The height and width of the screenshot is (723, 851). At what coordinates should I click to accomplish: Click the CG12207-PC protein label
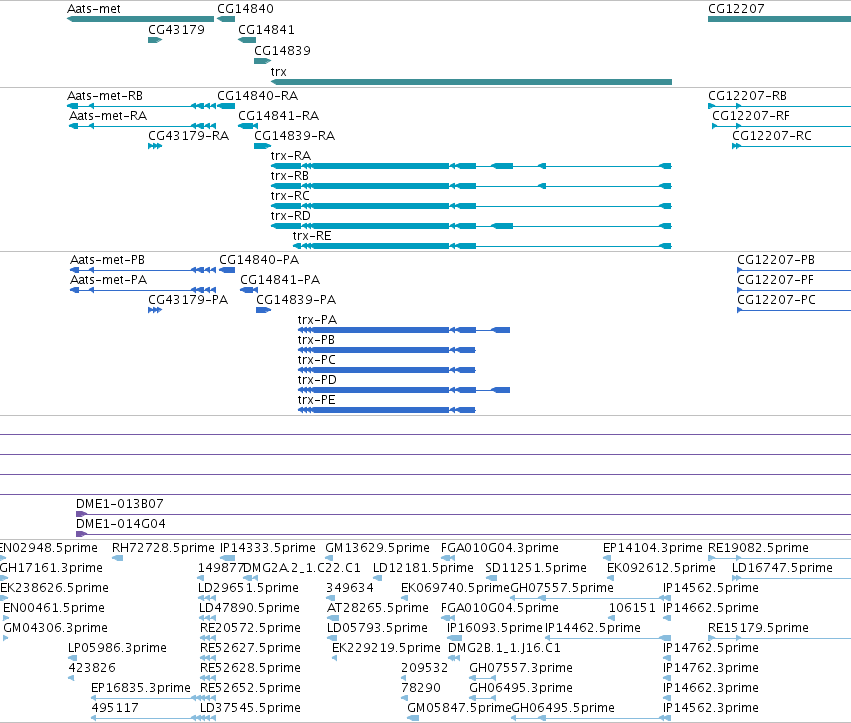point(776,300)
